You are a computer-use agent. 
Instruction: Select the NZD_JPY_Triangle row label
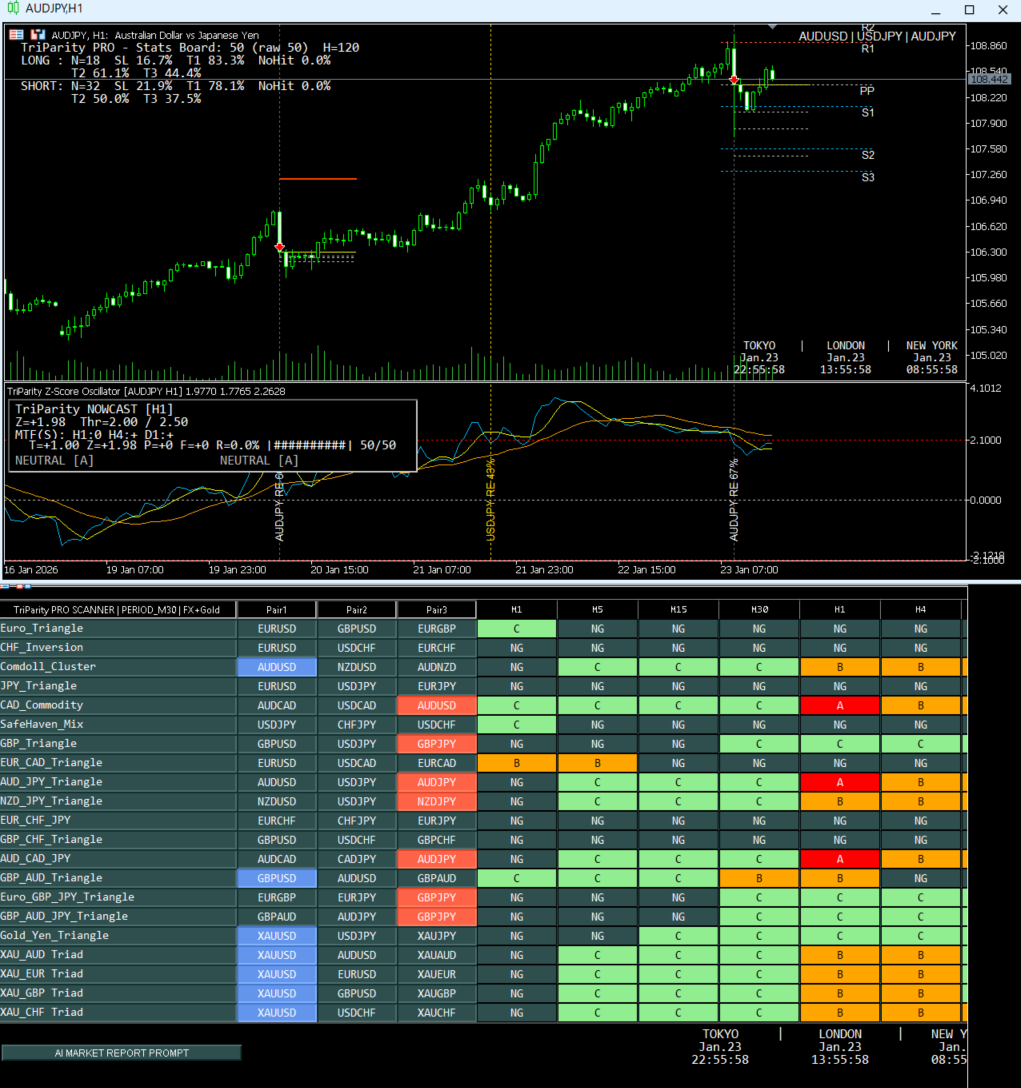[51, 801]
